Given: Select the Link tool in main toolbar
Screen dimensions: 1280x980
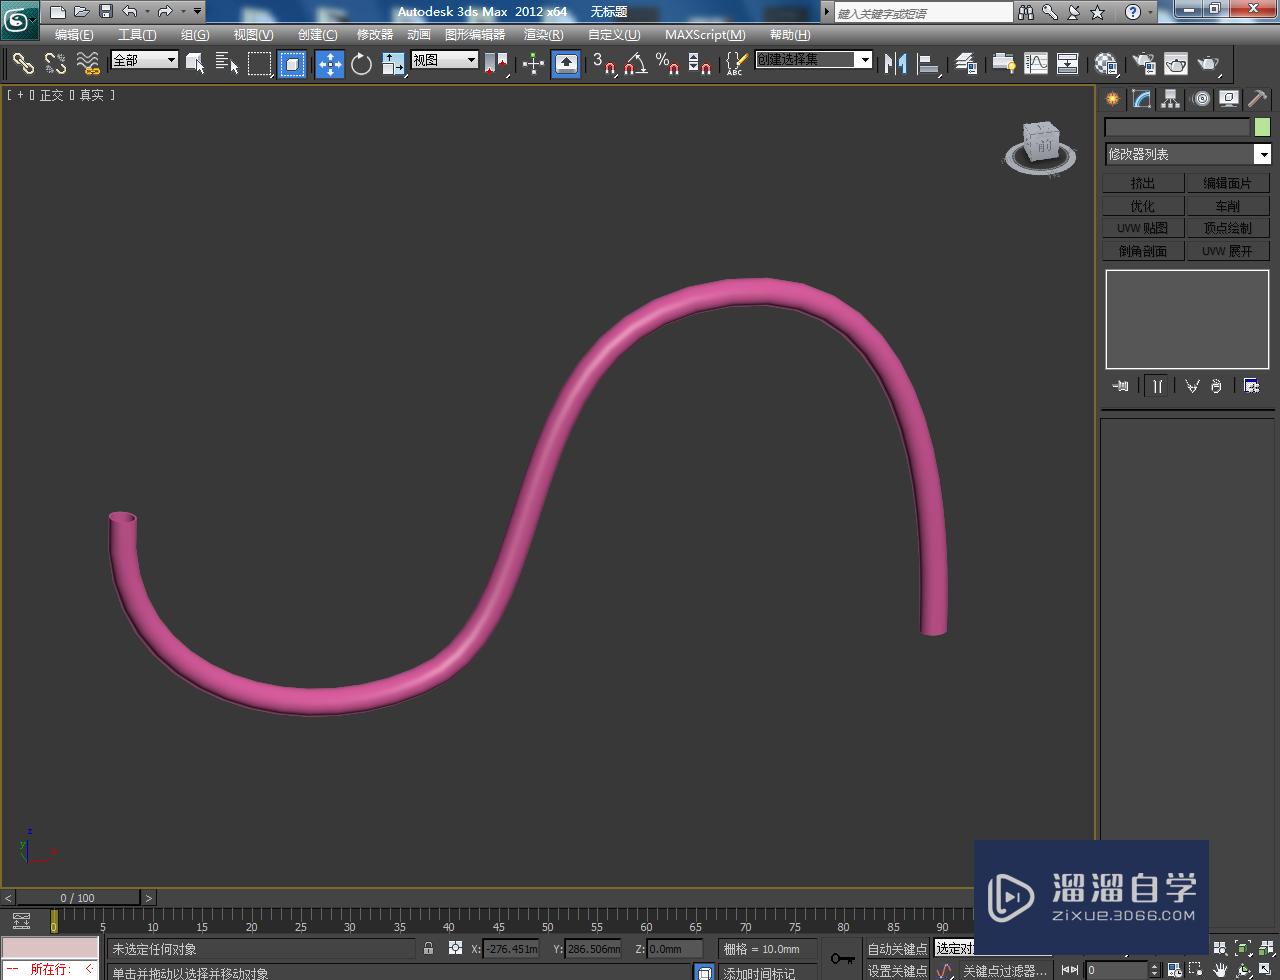Looking at the screenshot, I should 22,63.
